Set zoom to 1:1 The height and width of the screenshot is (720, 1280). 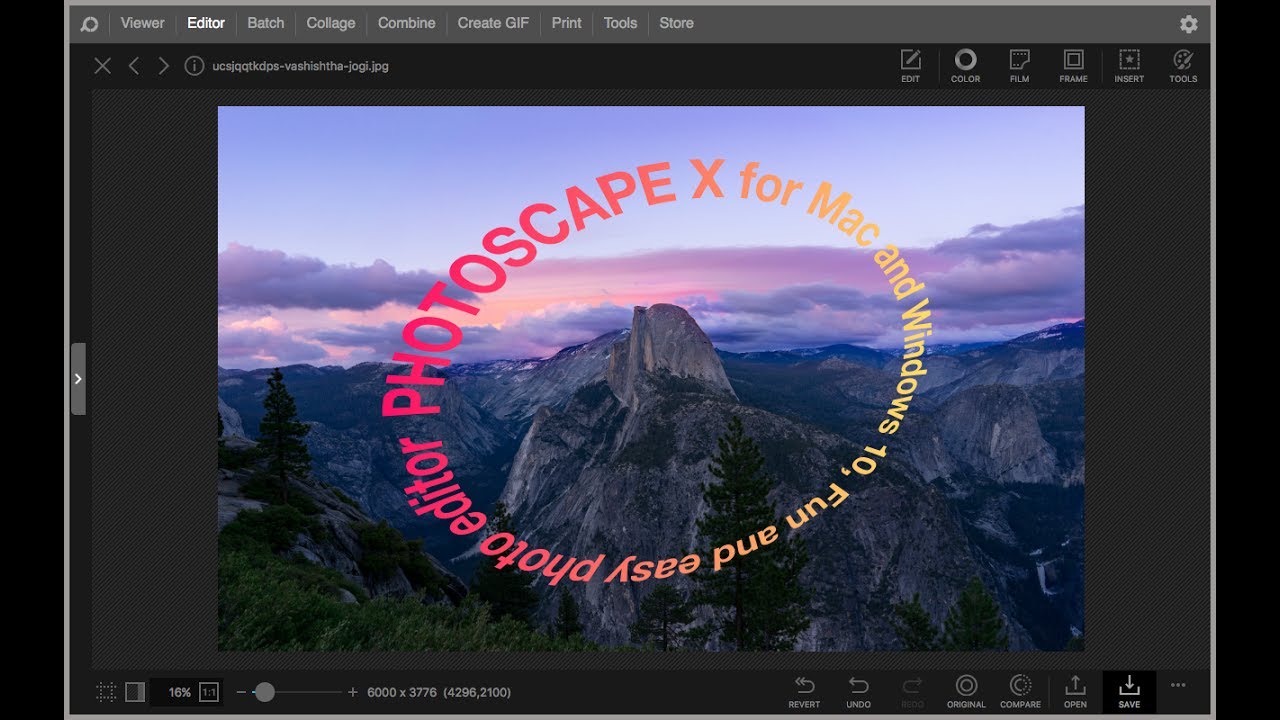coord(209,692)
